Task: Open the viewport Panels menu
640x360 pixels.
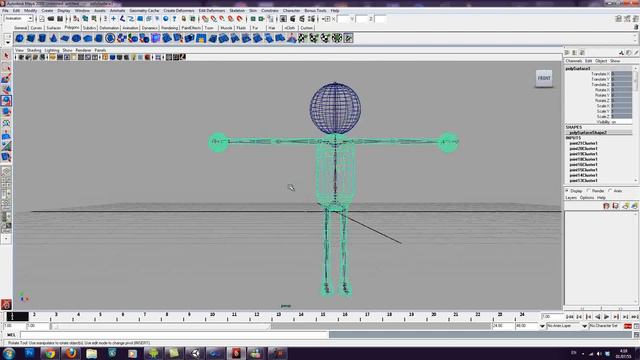Action: click(100, 50)
